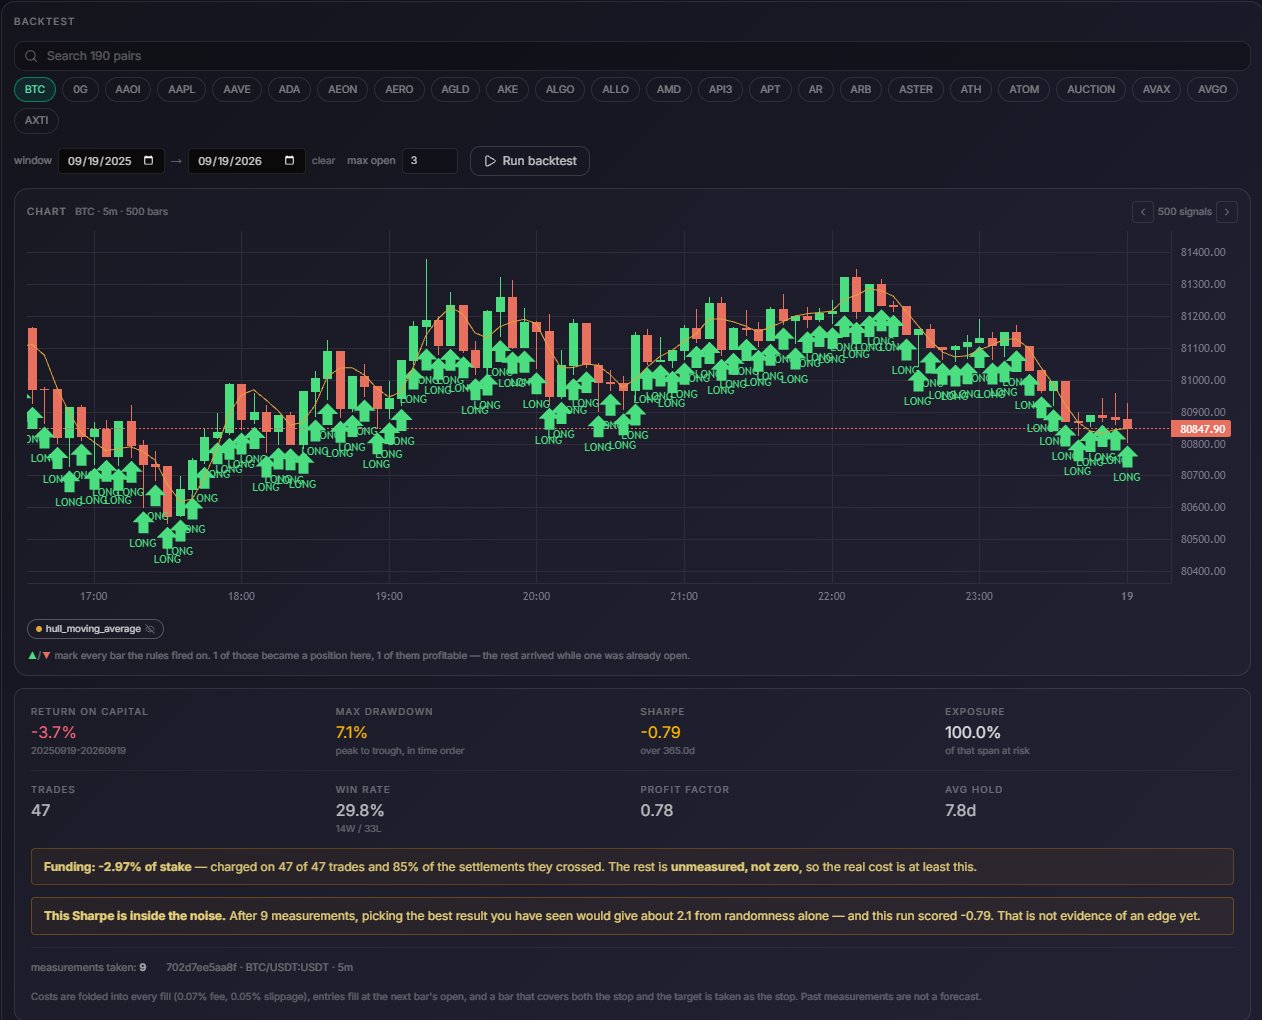The image size is (1262, 1020).
Task: Select the BTC pair chip
Action: pos(35,89)
